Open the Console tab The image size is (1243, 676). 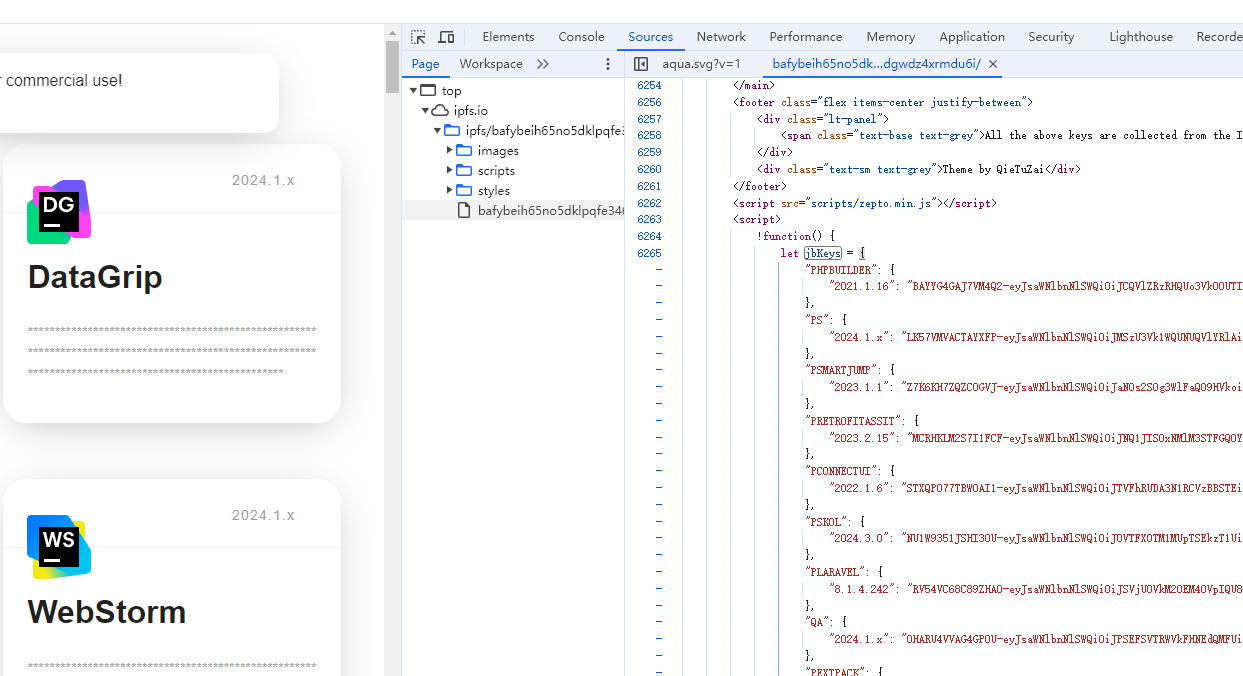point(581,37)
